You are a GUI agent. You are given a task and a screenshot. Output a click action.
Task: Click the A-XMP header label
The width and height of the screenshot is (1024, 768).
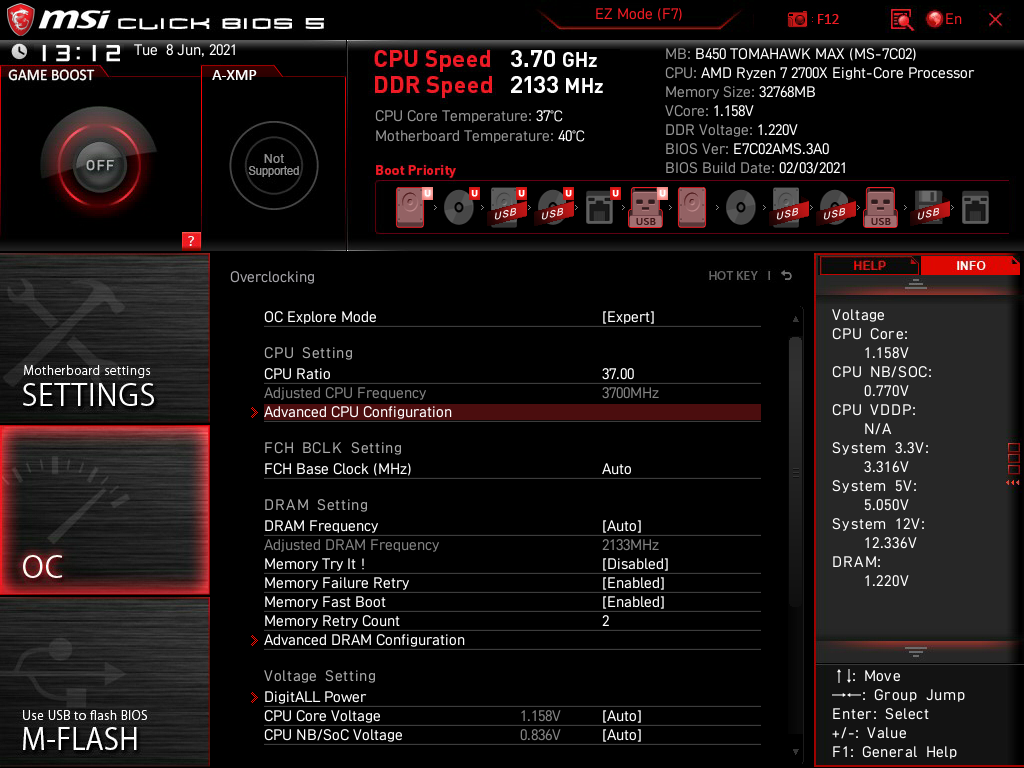point(234,75)
